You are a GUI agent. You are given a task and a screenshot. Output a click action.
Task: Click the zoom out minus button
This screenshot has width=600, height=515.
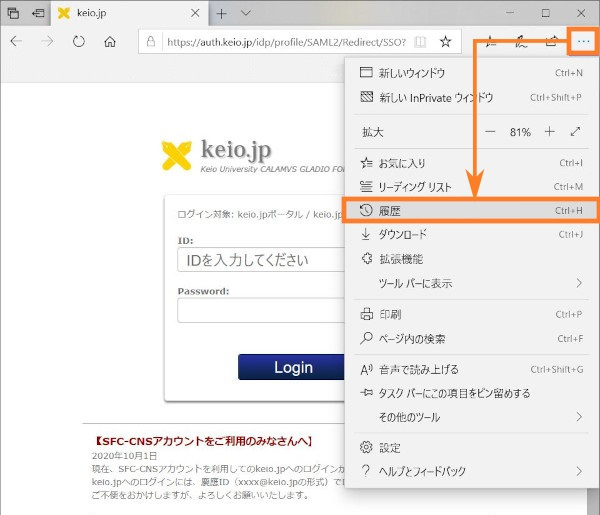pos(490,132)
